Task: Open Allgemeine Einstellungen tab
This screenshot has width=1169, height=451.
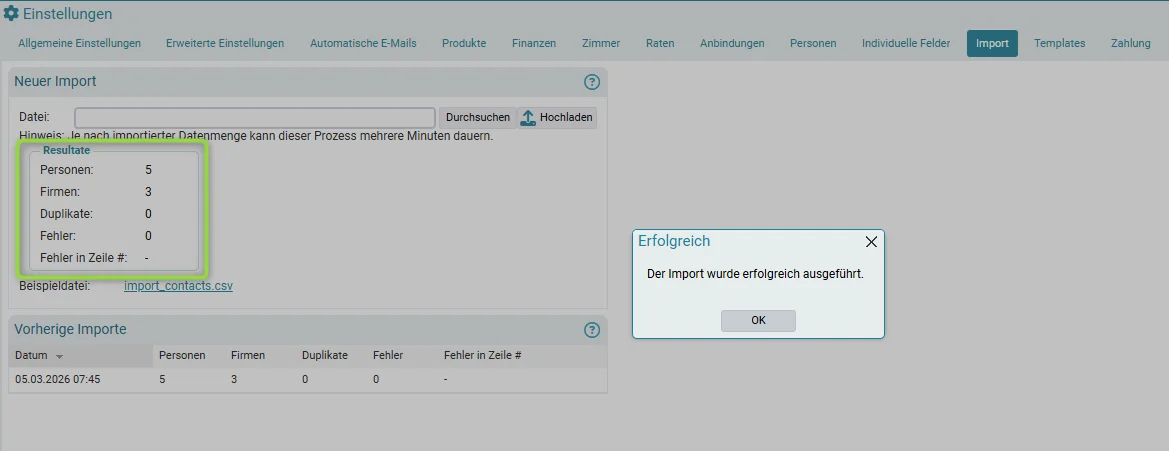Action: tap(80, 43)
